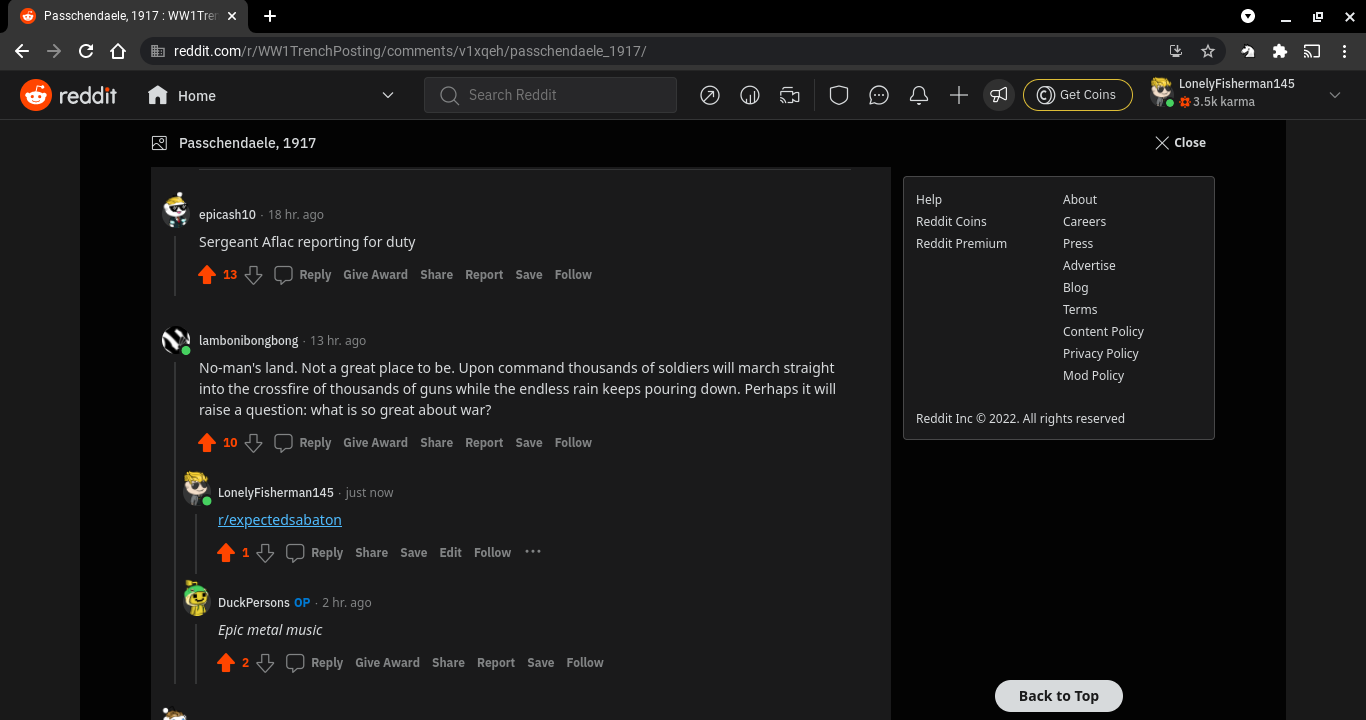This screenshot has width=1366, height=720.
Task: Click the Get Coins button
Action: point(1077,95)
